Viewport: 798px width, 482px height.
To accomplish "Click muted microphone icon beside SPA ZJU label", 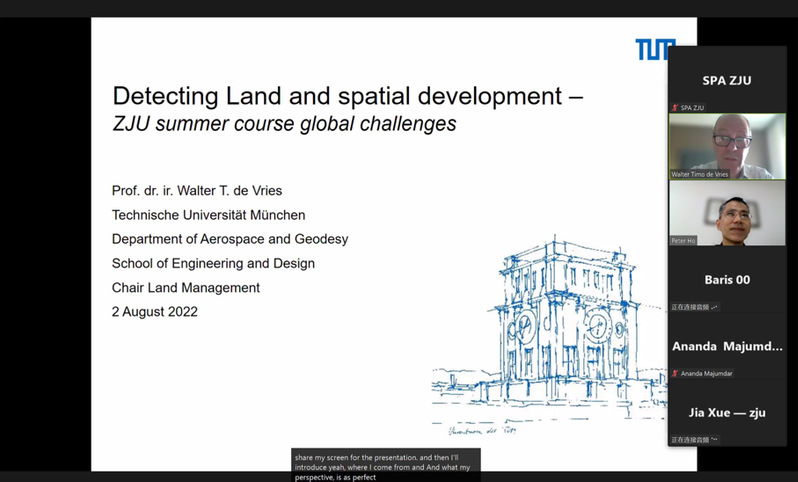I will tap(674, 107).
